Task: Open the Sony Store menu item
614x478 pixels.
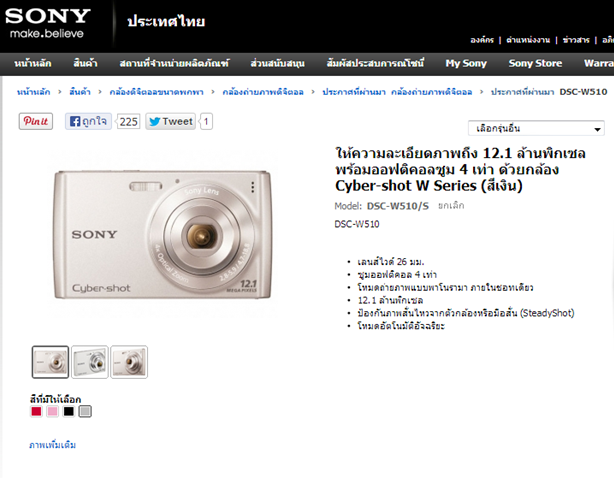Action: (x=535, y=63)
